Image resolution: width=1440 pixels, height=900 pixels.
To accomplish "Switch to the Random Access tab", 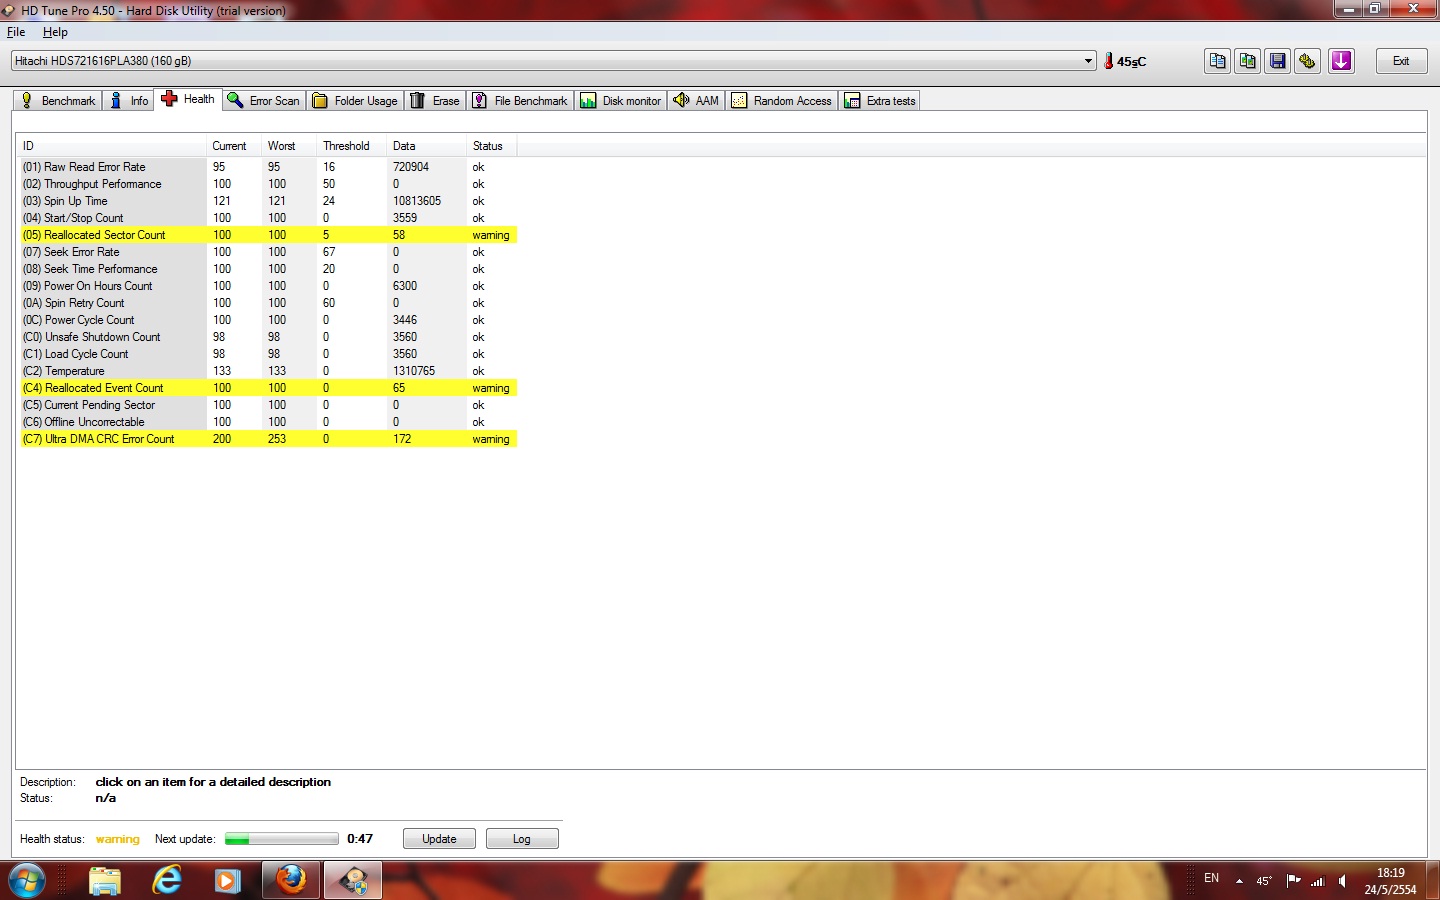I will click(x=782, y=101).
